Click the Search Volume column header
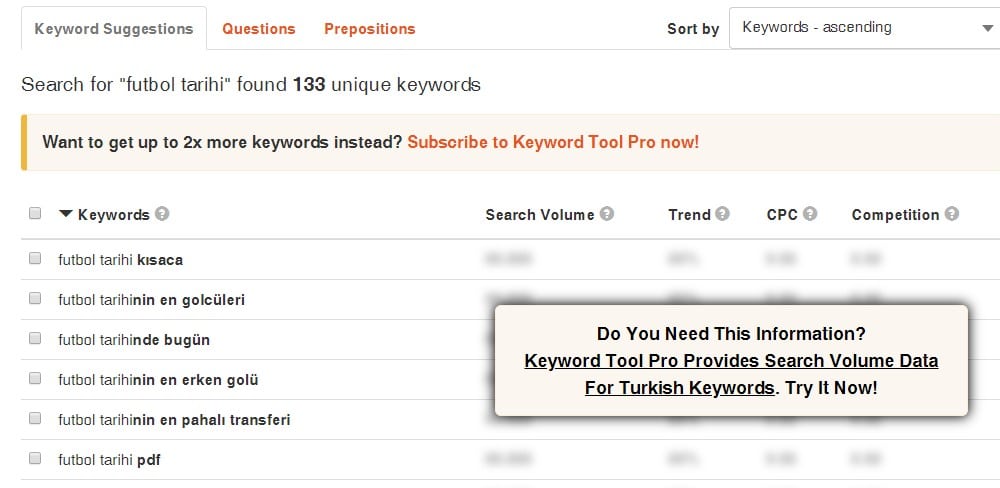This screenshot has width=1000, height=488. pos(540,215)
